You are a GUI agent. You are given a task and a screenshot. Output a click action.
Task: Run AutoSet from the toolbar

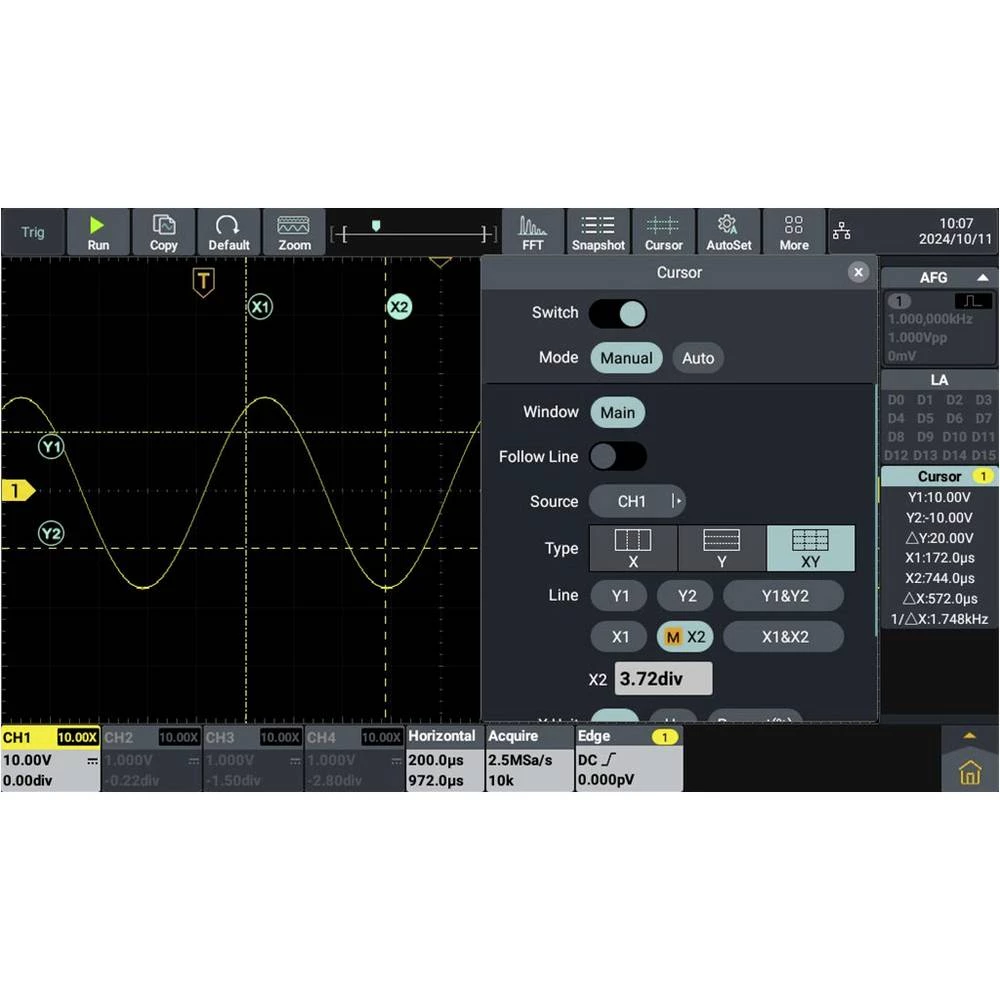(728, 232)
